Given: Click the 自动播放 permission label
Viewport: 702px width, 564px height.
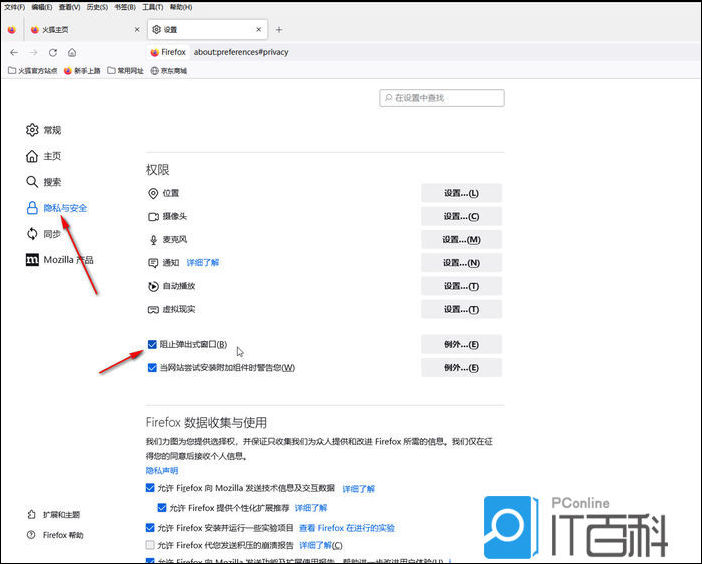Looking at the screenshot, I should point(179,286).
